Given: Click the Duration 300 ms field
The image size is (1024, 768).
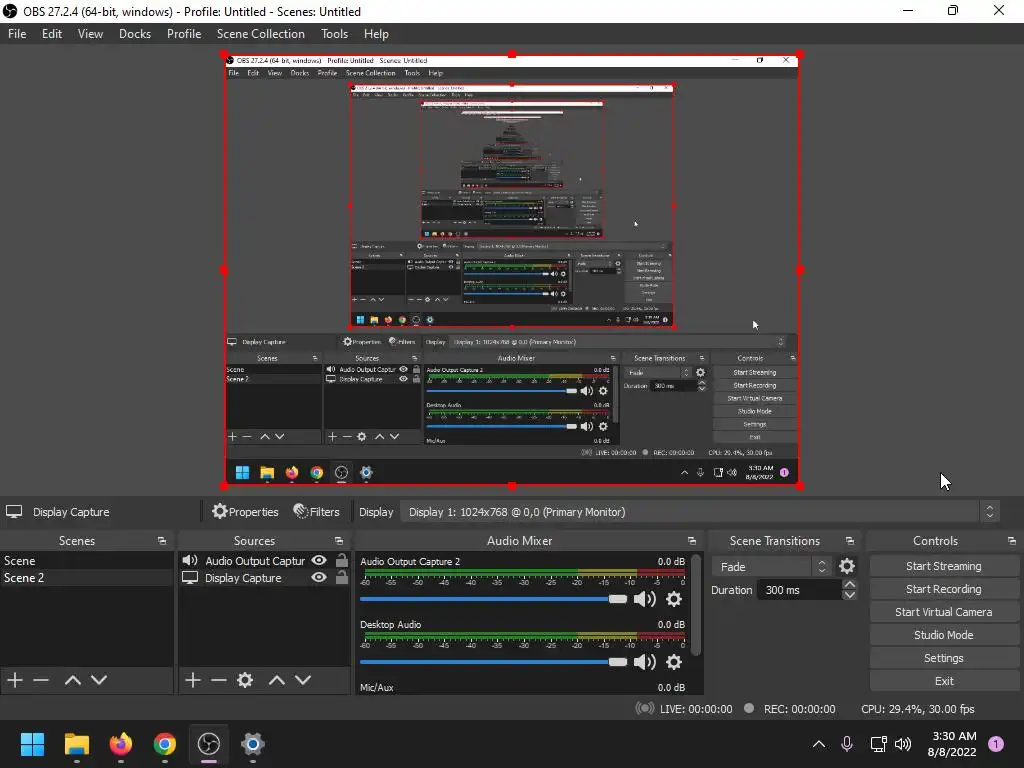Looking at the screenshot, I should pos(800,590).
